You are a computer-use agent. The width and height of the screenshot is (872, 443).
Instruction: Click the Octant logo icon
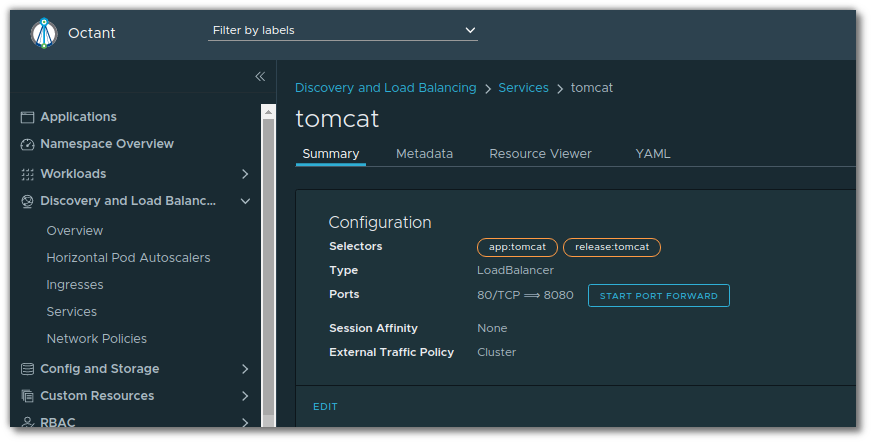[44, 33]
